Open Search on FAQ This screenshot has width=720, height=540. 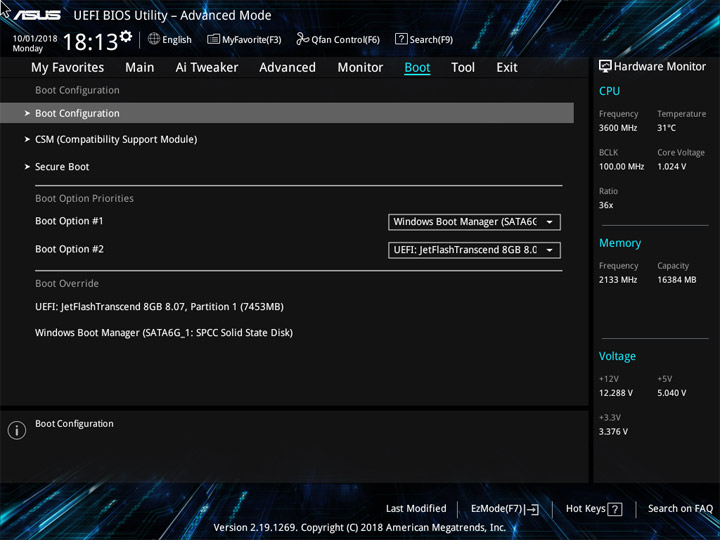(680, 508)
